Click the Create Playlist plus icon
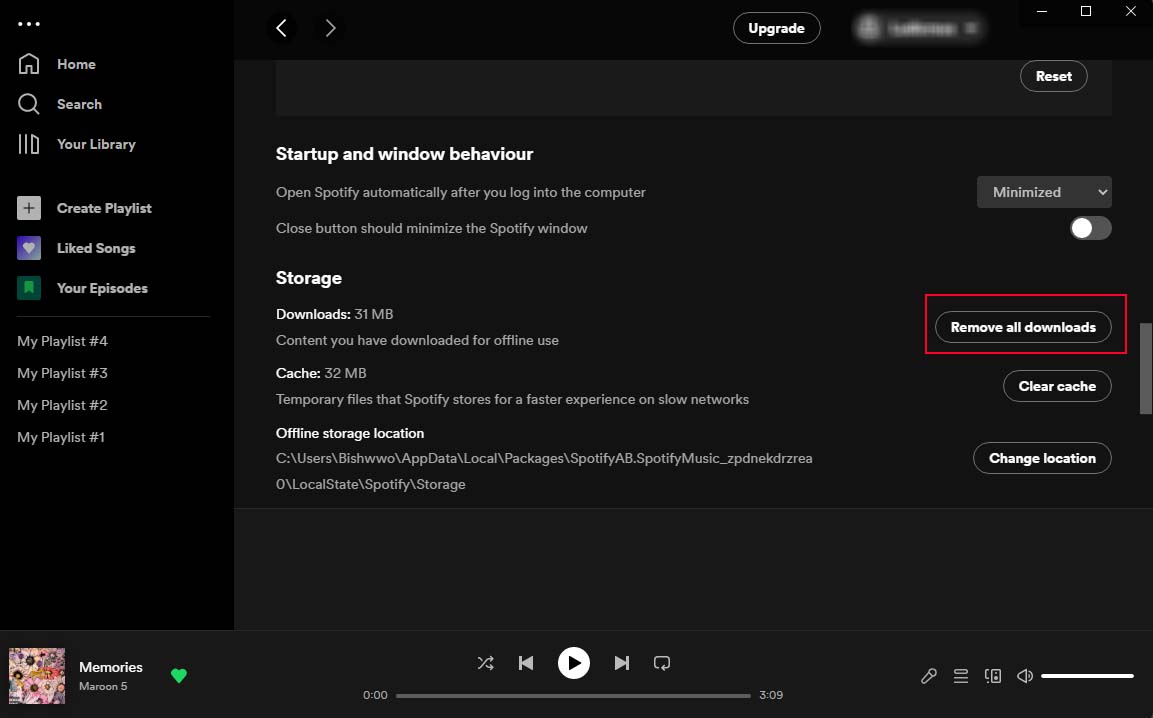Screen dimensions: 1153x718 pyautogui.click(x=29, y=208)
